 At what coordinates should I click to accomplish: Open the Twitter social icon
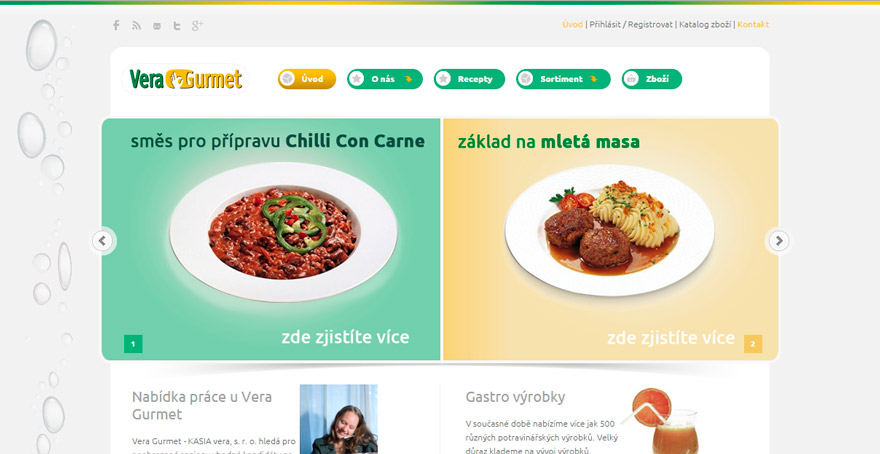pyautogui.click(x=177, y=25)
